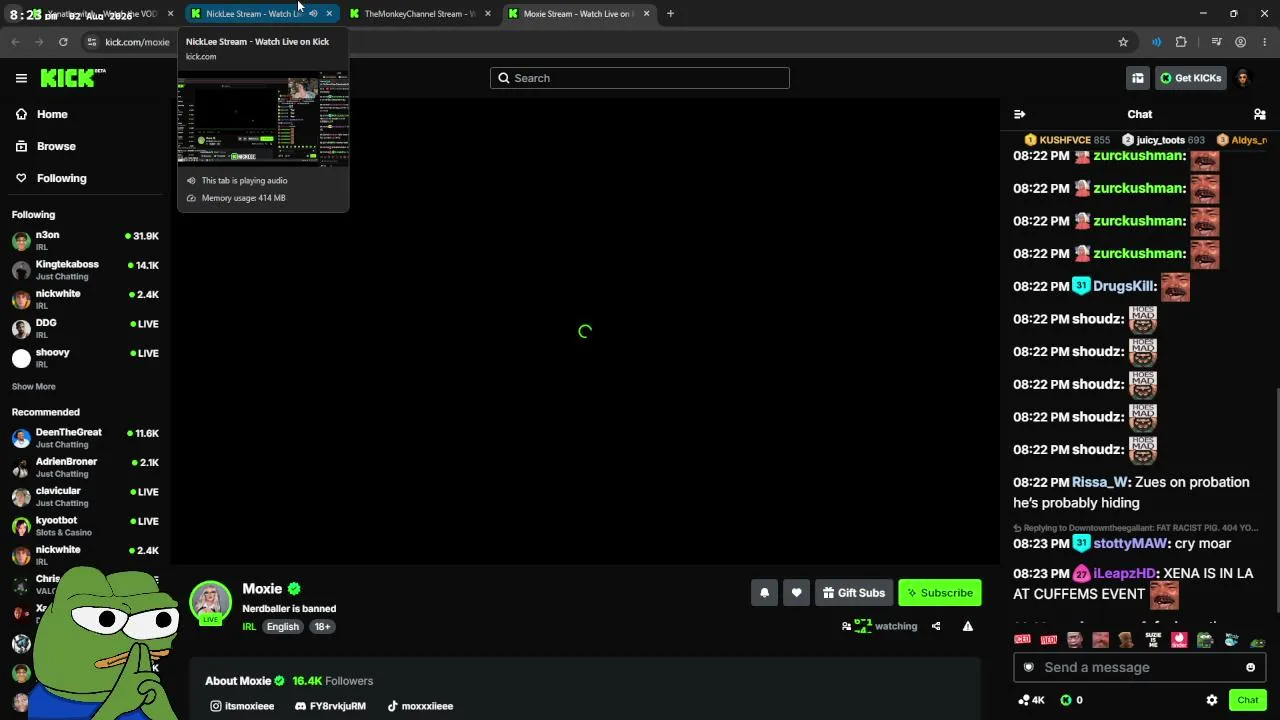This screenshot has width=1280, height=720.
Task: Report the stream with warning triangle icon
Action: 967,626
